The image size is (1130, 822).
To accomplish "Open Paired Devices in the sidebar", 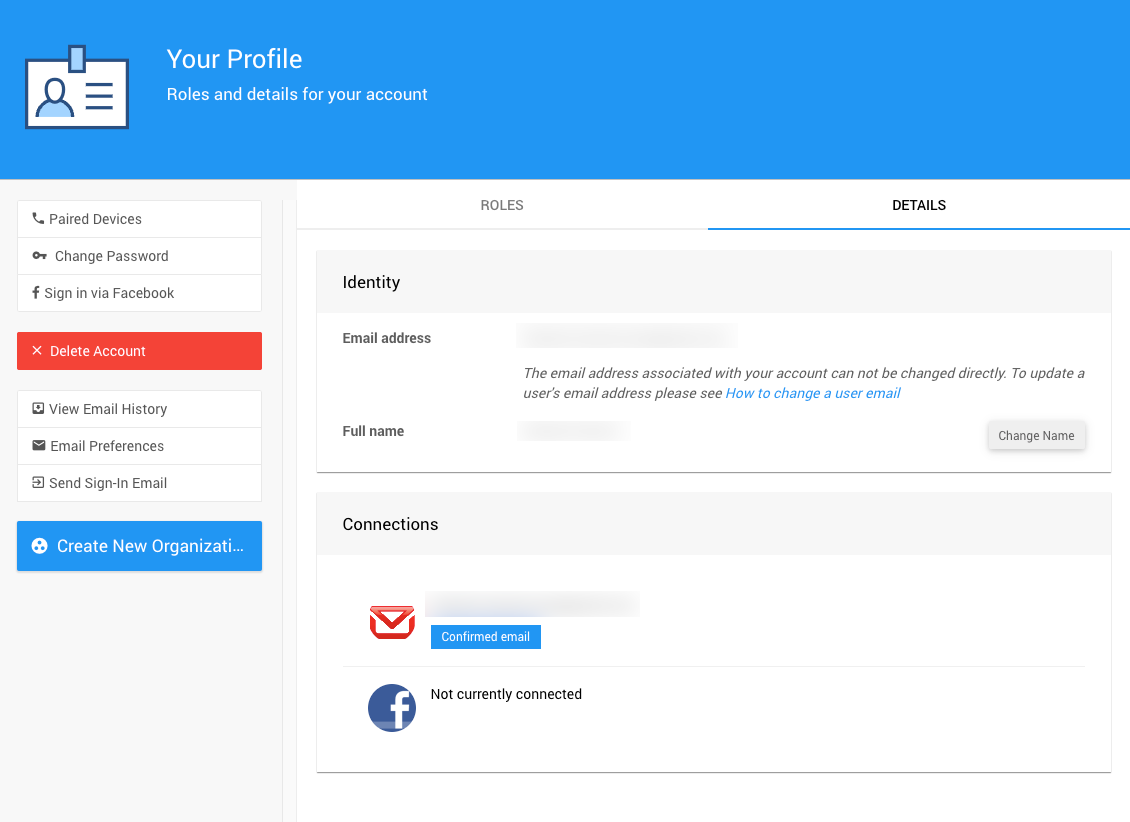I will tap(95, 219).
